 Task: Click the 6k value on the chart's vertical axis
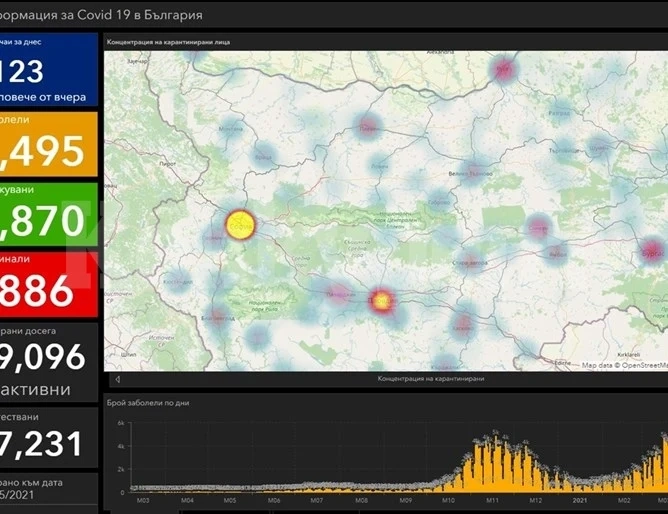point(121,423)
